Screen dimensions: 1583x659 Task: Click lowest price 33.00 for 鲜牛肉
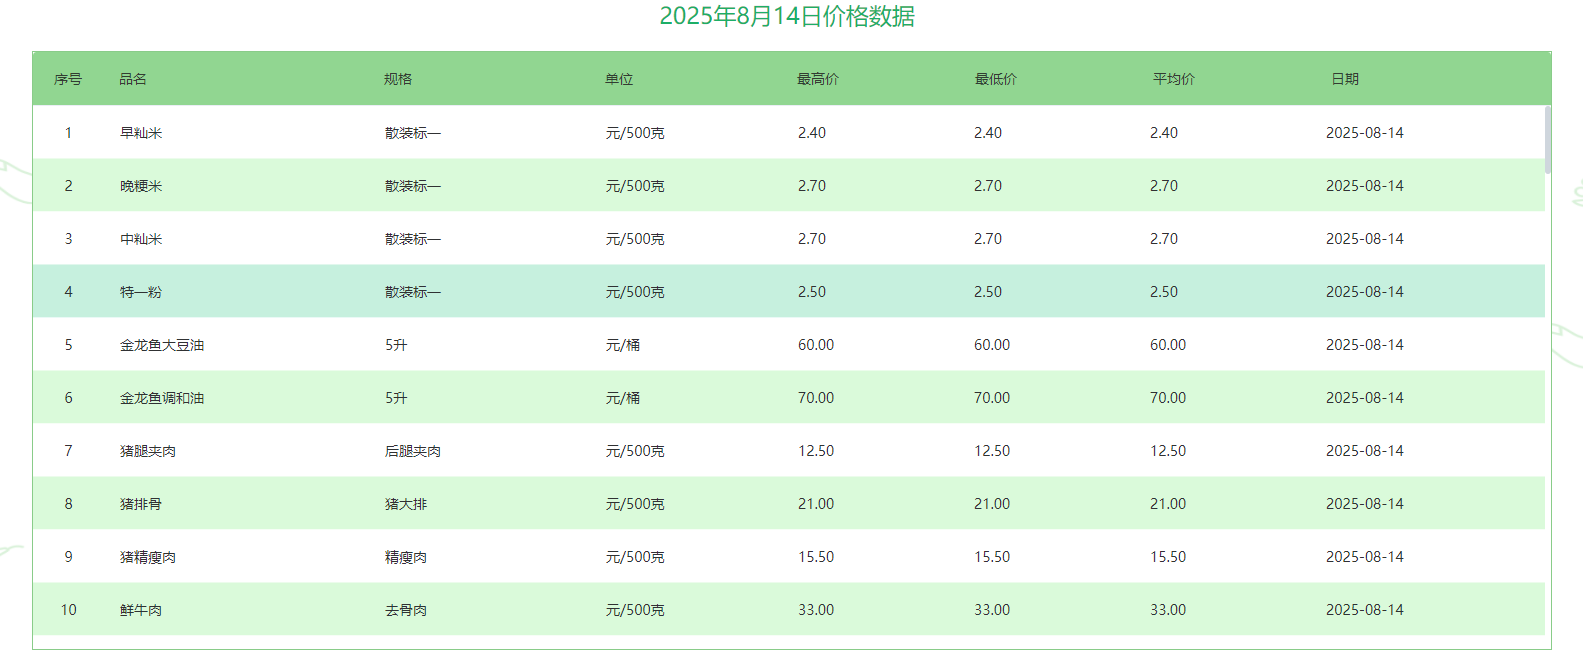[x=992, y=610]
